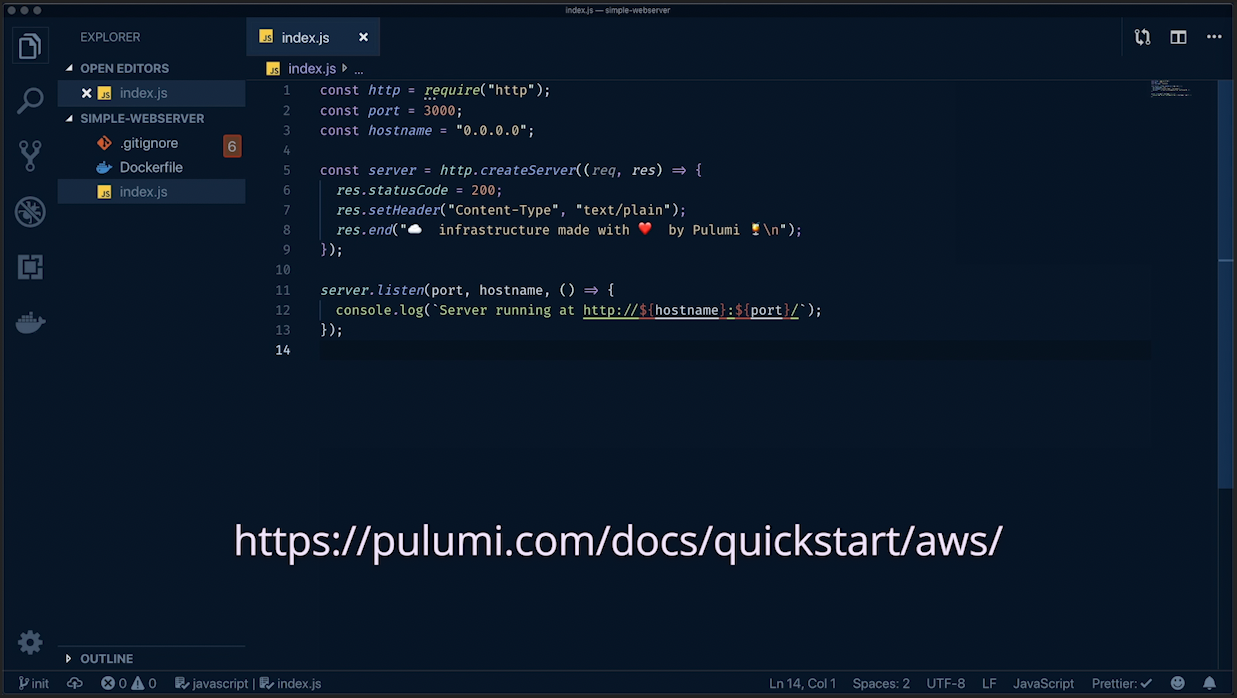Click line number 5 in gutter
The height and width of the screenshot is (698, 1237).
point(286,170)
